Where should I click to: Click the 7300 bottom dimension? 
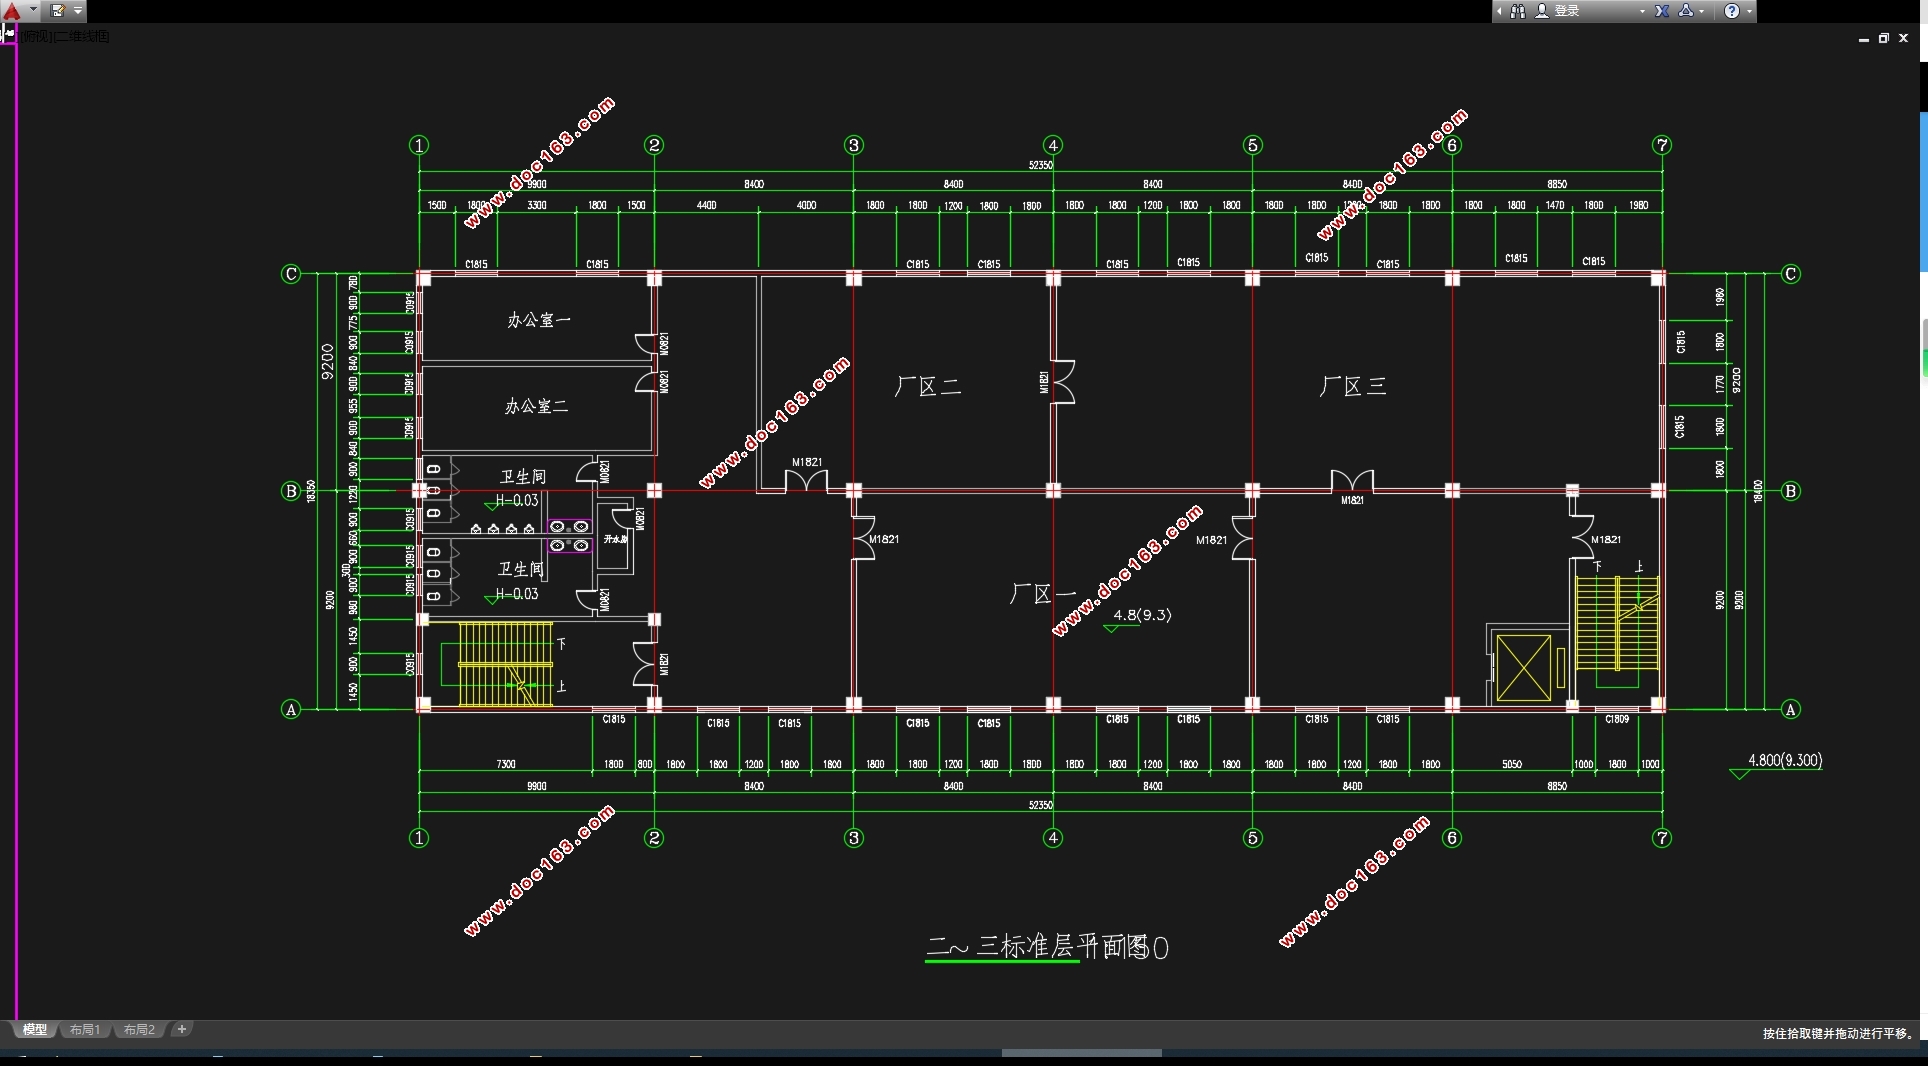[x=506, y=764]
